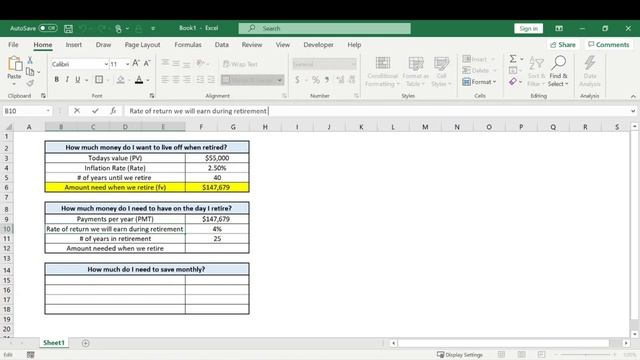This screenshot has height=360, width=640.
Task: Click the Select All corner triangle
Action: [9, 127]
